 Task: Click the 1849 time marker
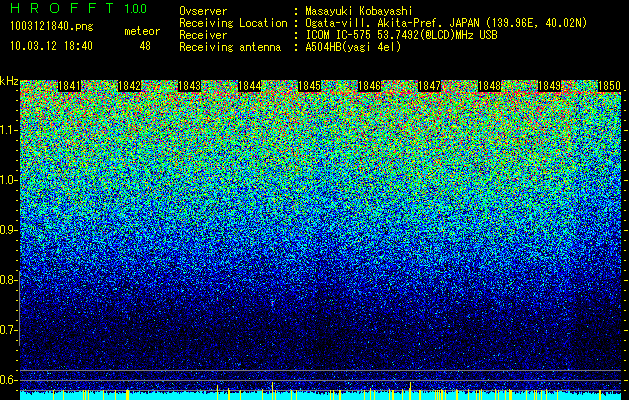coord(549,86)
